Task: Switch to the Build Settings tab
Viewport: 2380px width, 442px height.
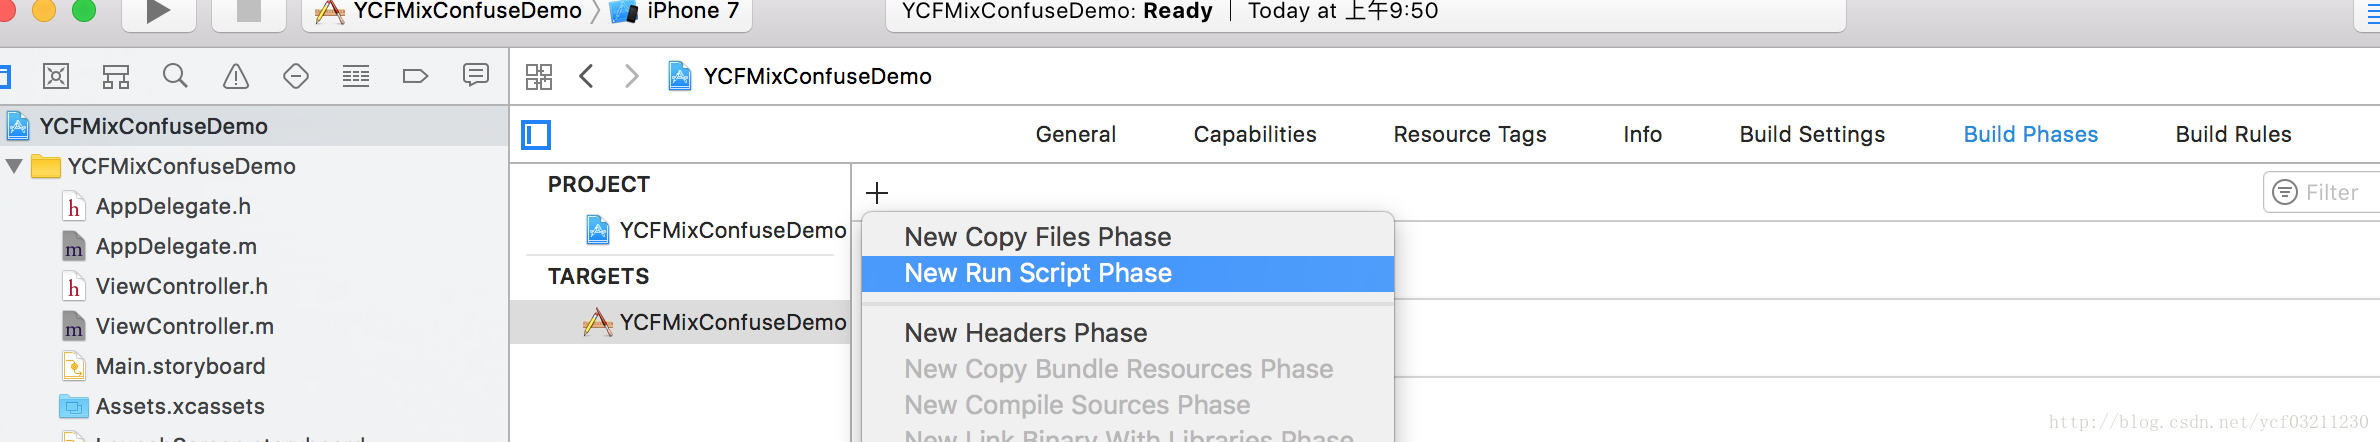Action: [1812, 134]
